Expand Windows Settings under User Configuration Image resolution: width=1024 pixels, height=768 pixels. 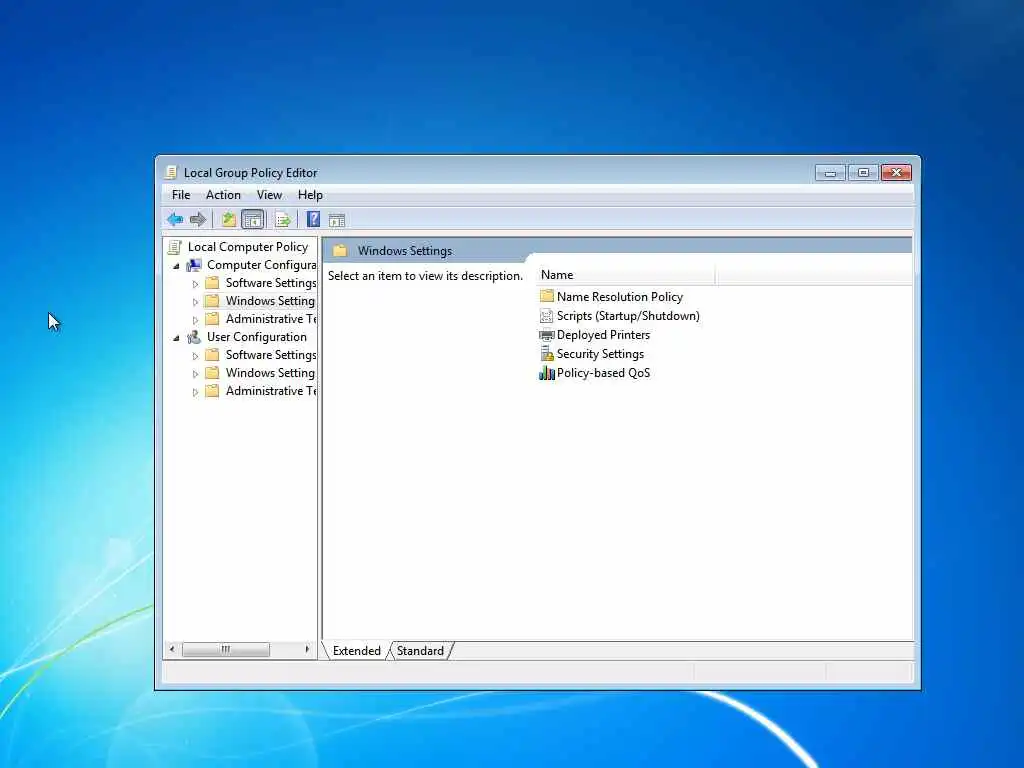pyautogui.click(x=195, y=374)
